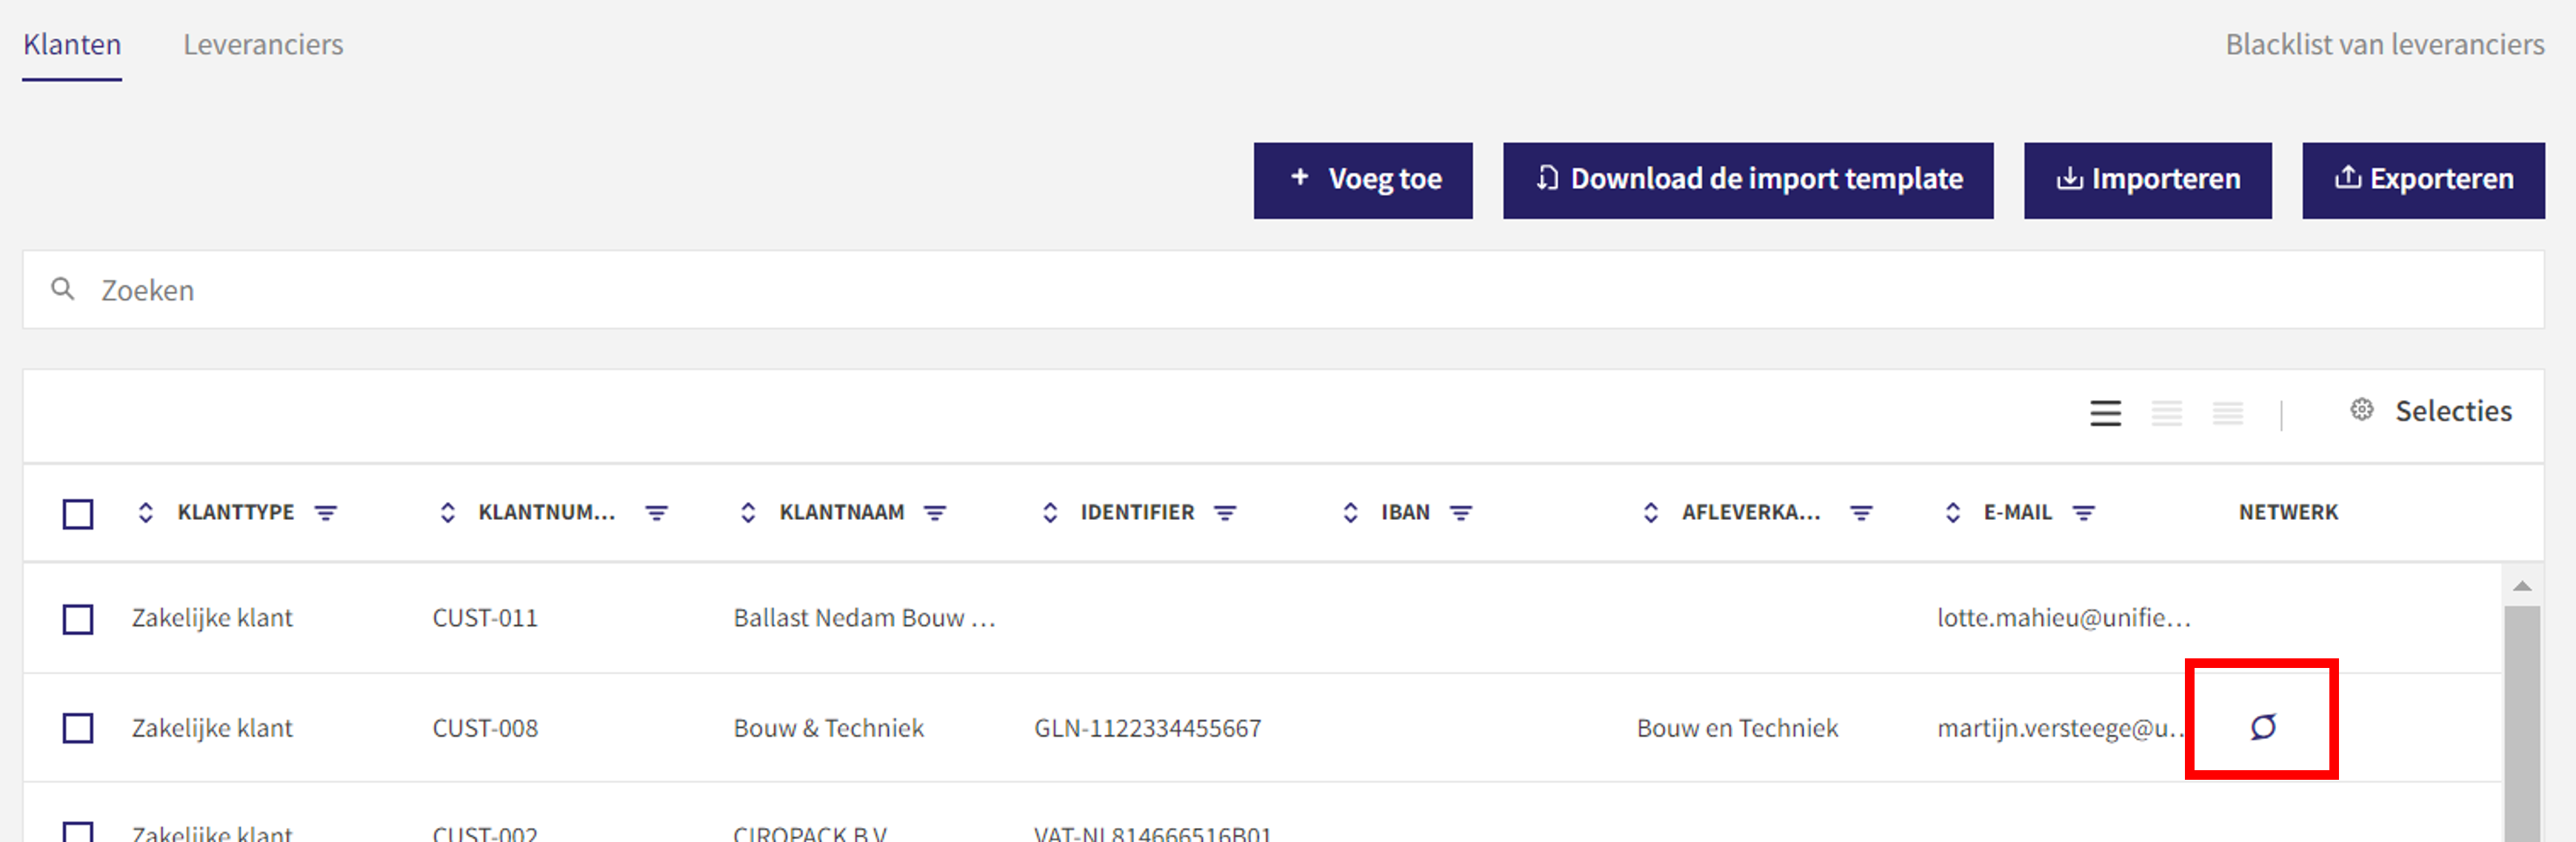Click the cell GLN-1122334455667
The width and height of the screenshot is (2576, 842).
[1147, 728]
